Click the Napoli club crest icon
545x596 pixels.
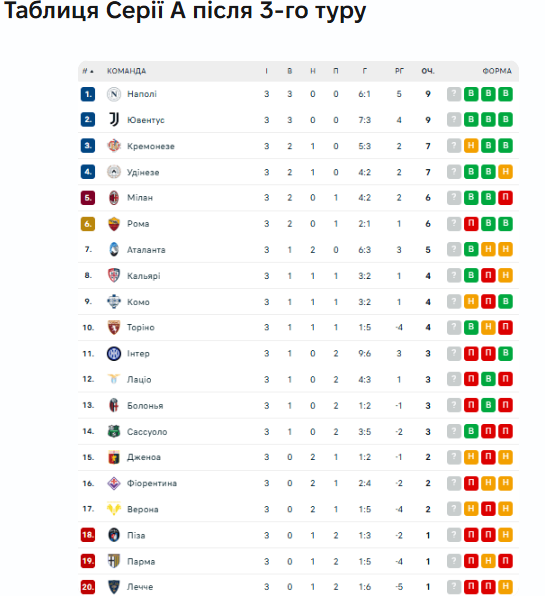pyautogui.click(x=114, y=94)
